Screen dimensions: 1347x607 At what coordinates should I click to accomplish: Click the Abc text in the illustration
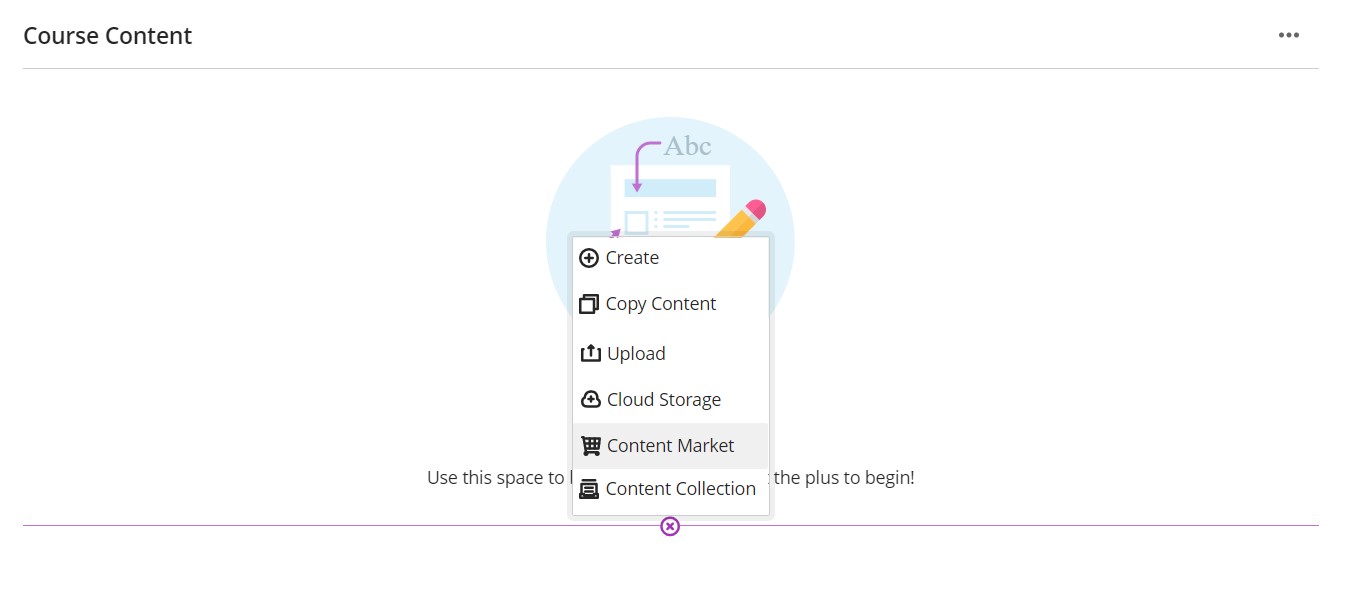tap(688, 146)
